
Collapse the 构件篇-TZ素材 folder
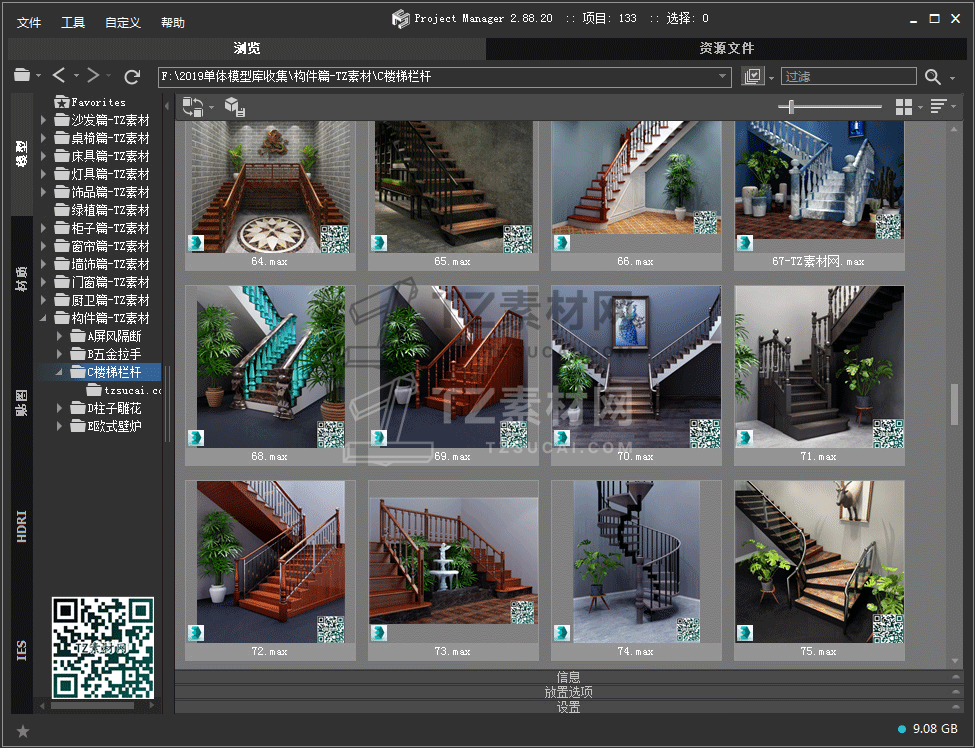click(x=44, y=318)
